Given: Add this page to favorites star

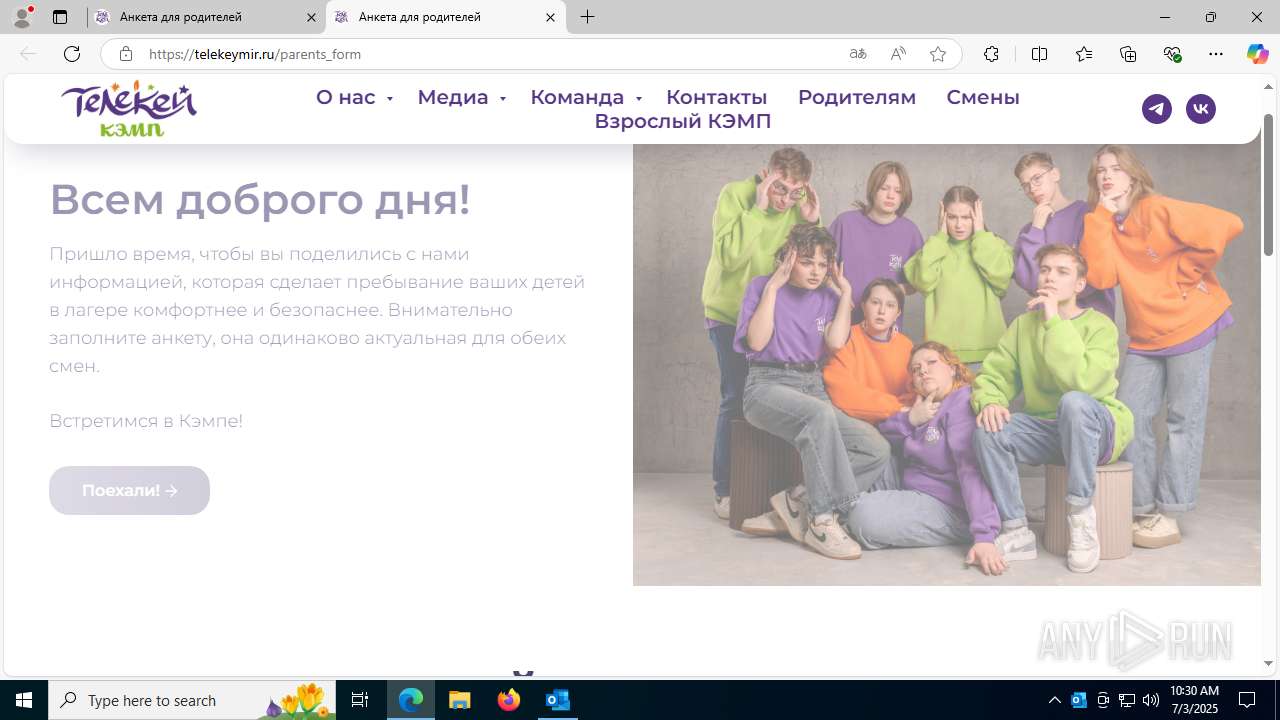Looking at the screenshot, I should click(x=938, y=54).
